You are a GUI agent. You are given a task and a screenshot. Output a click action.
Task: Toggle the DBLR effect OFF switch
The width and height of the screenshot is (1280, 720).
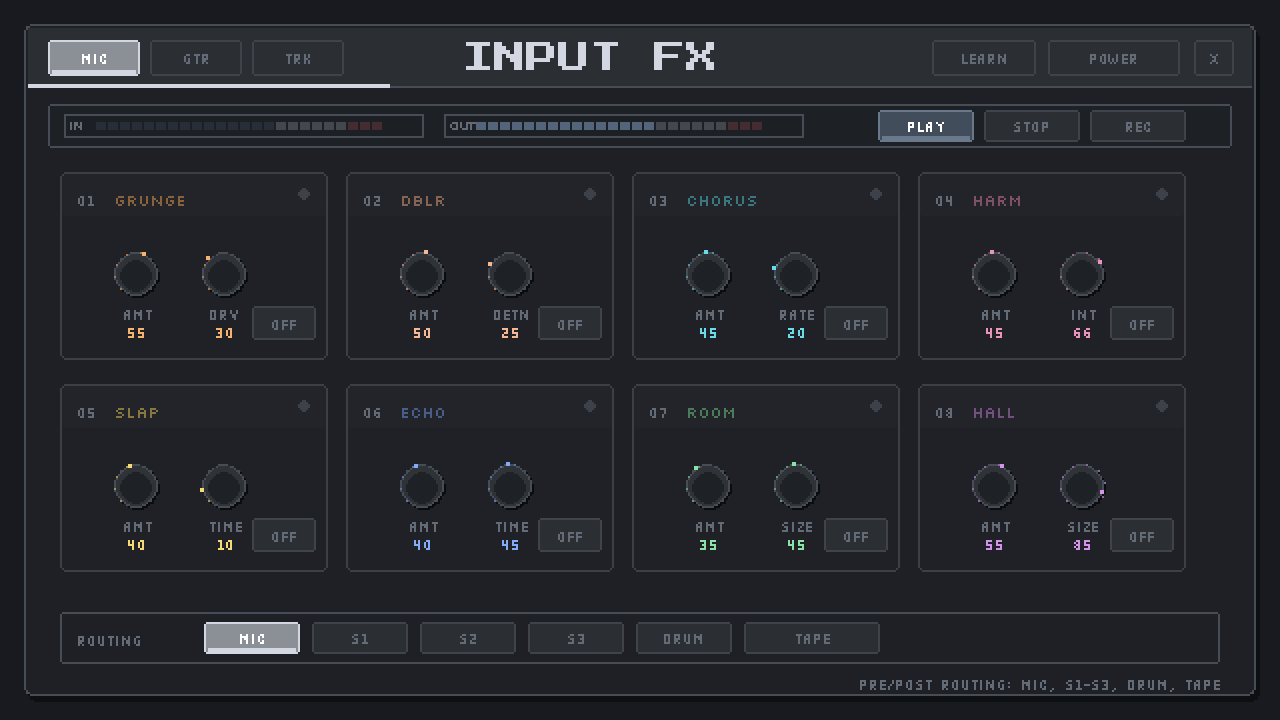pyautogui.click(x=570, y=324)
